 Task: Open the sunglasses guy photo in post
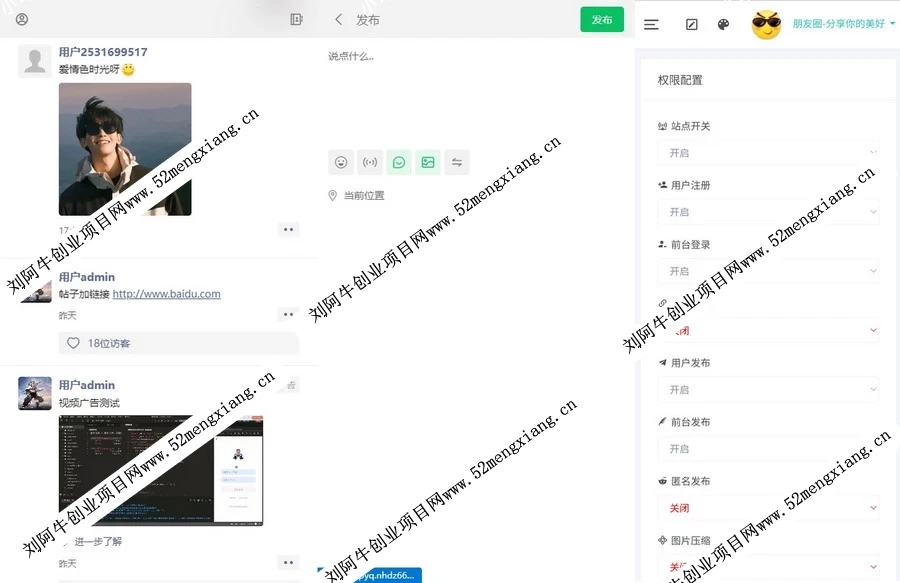[x=125, y=149]
